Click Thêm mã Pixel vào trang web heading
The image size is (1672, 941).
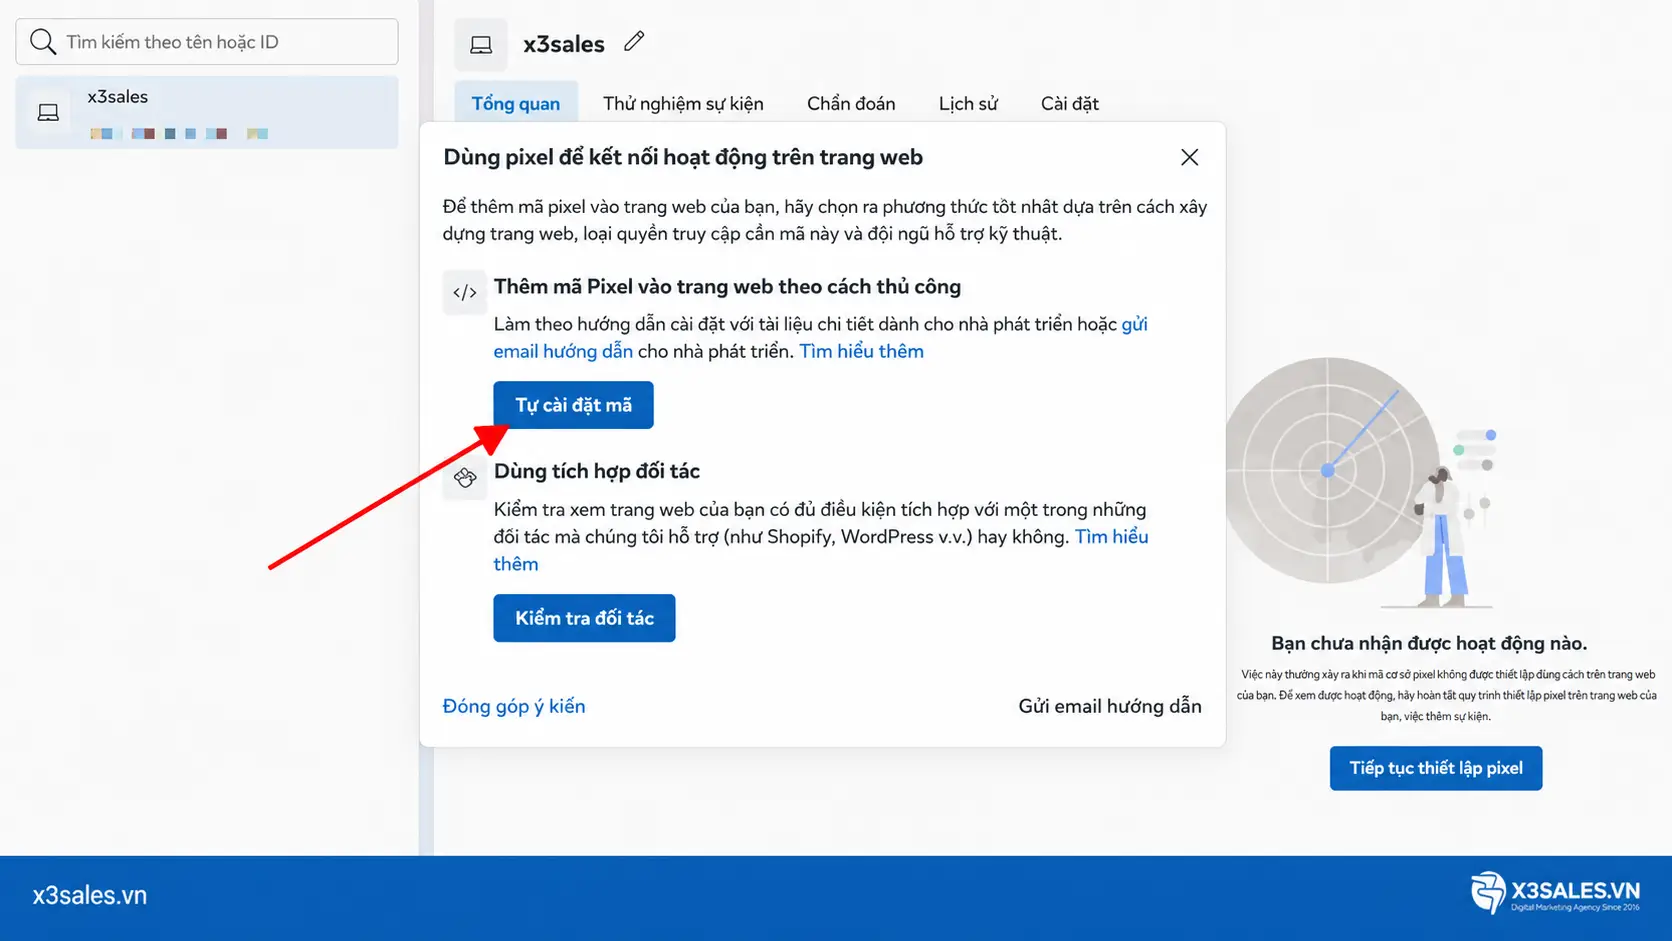coord(727,287)
